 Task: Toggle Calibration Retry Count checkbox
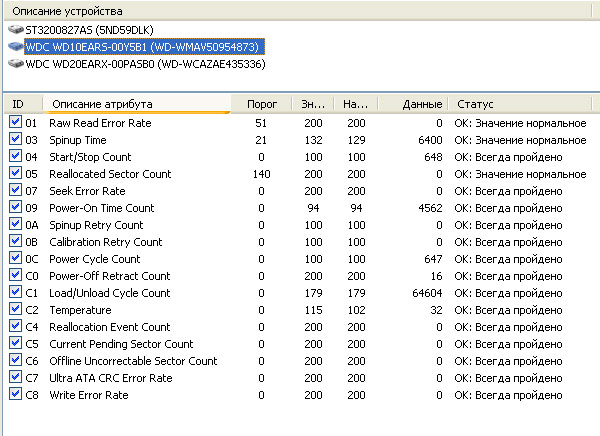(15, 241)
